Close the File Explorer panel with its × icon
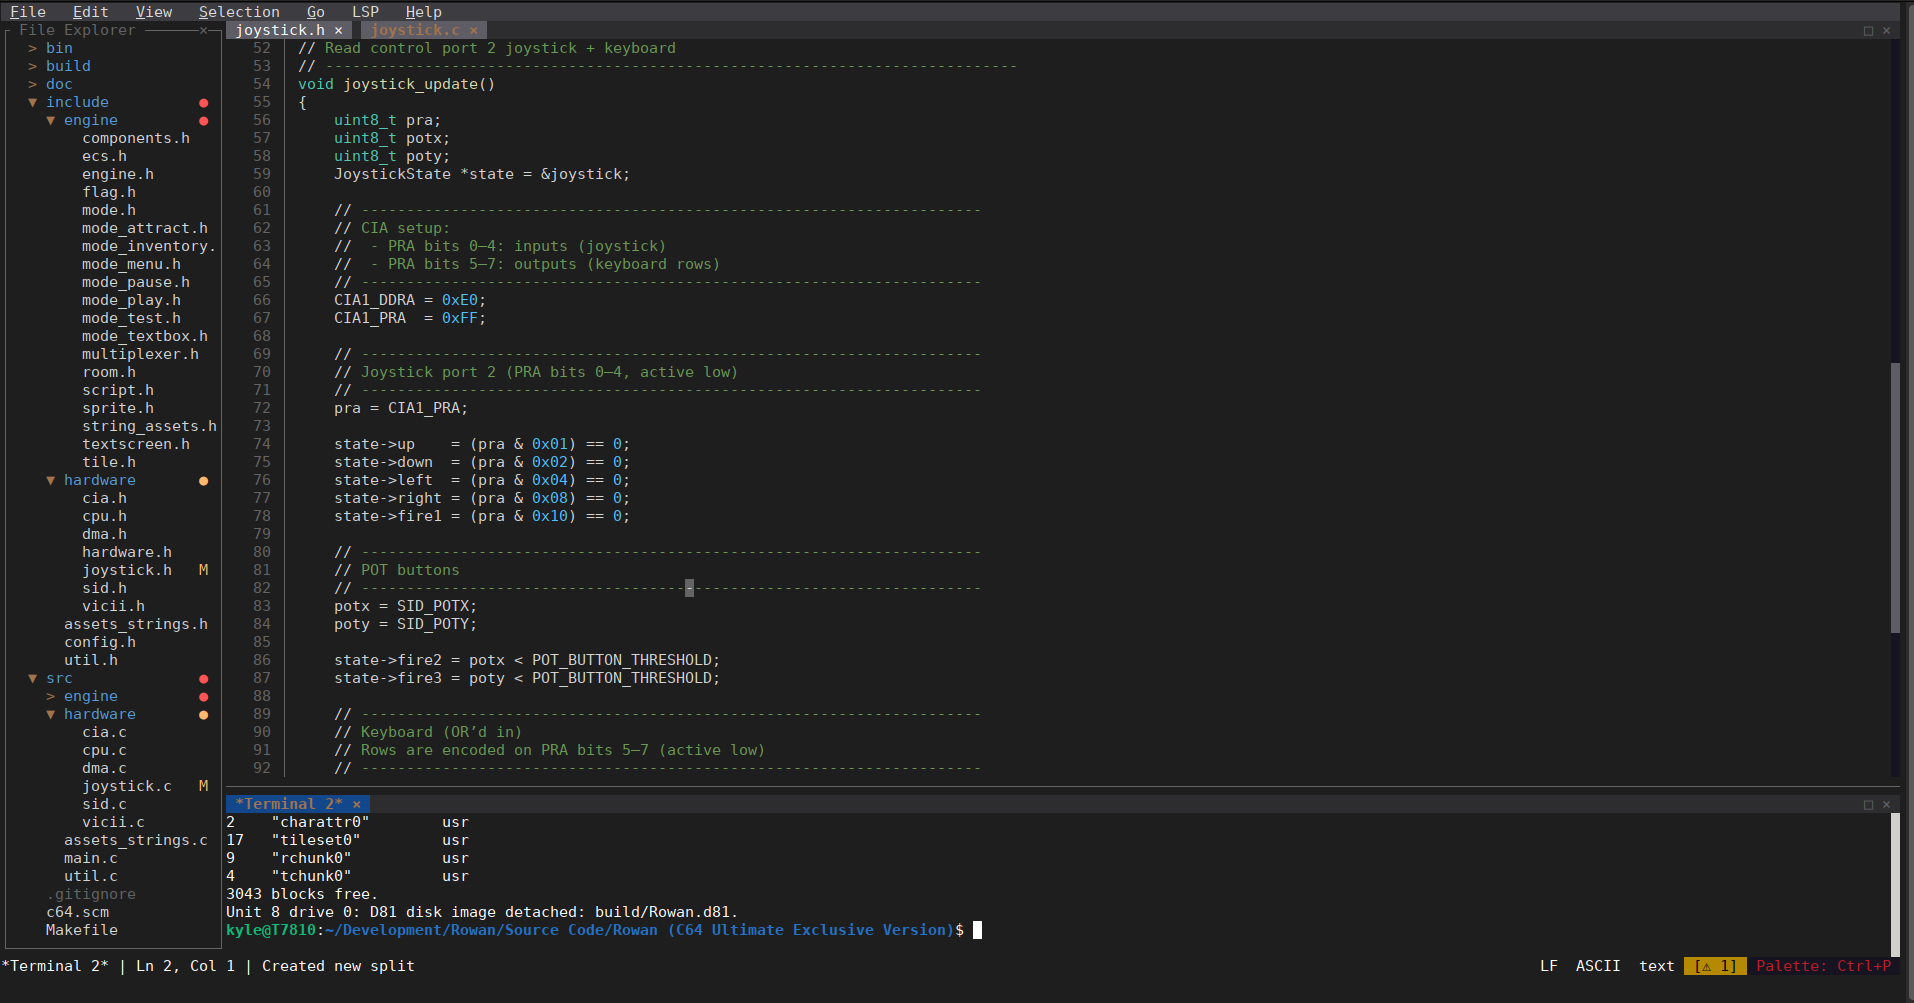 (x=204, y=30)
